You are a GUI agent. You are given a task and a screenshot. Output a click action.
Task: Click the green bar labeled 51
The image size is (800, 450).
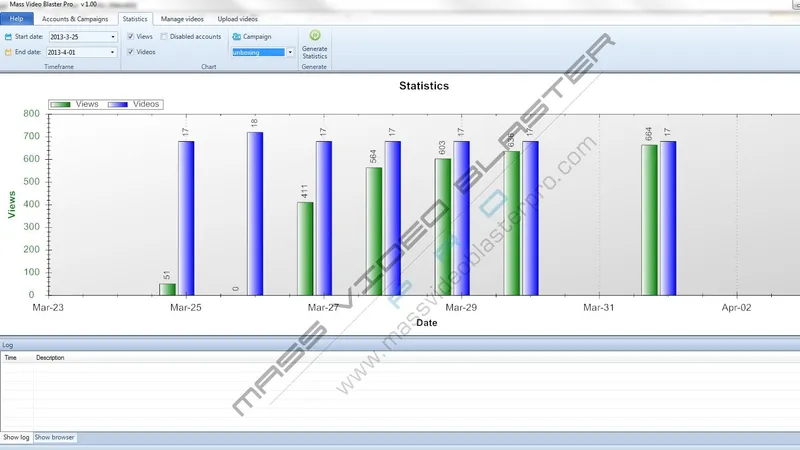click(x=167, y=289)
